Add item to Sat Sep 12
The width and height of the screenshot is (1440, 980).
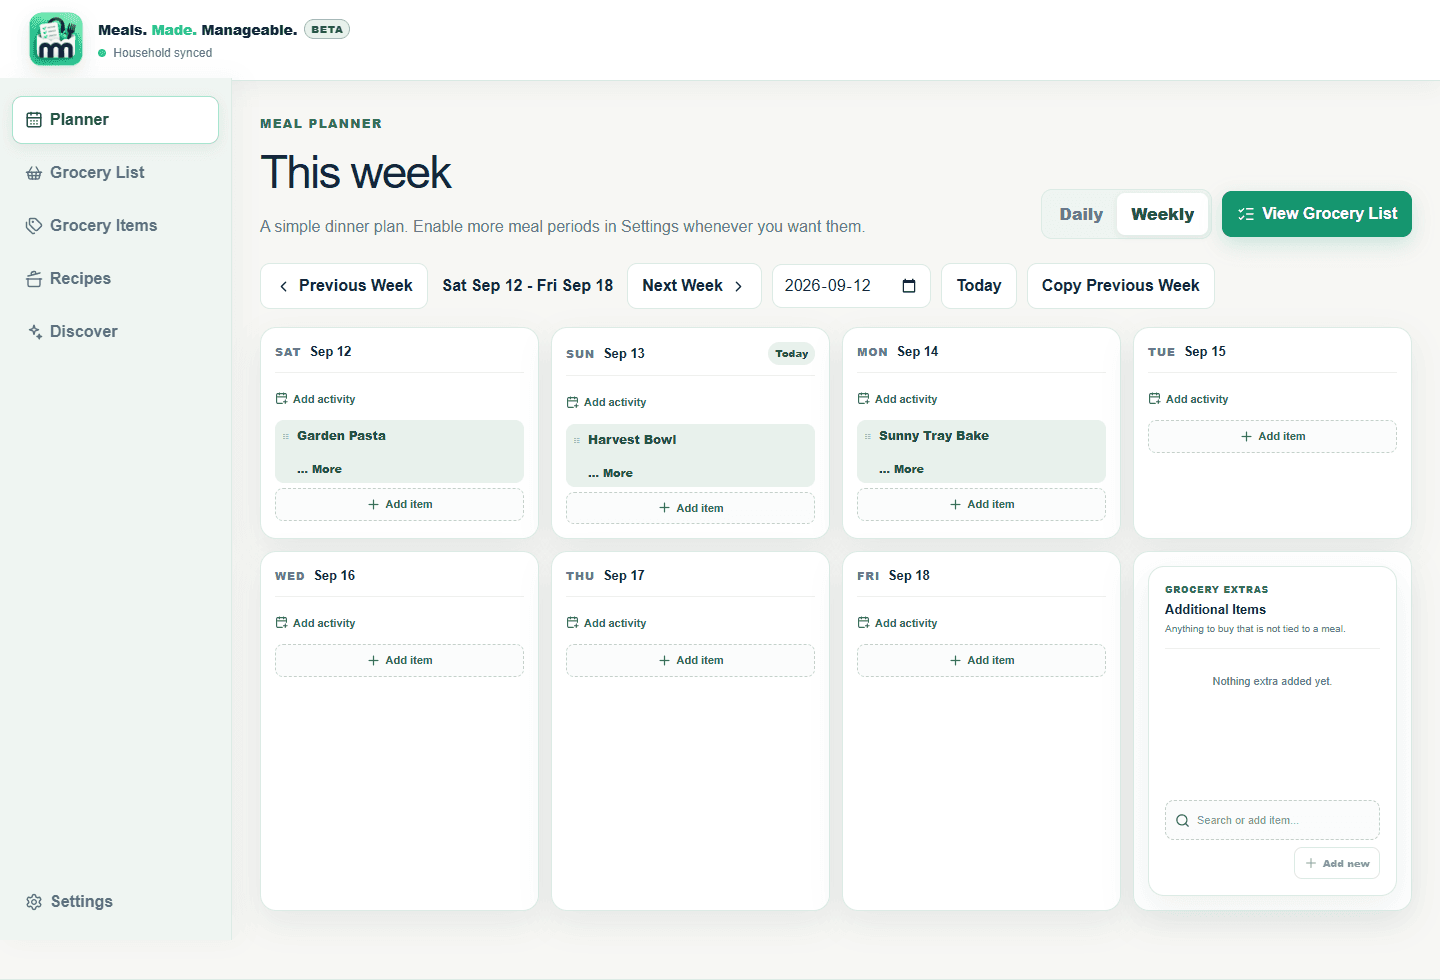tap(399, 505)
